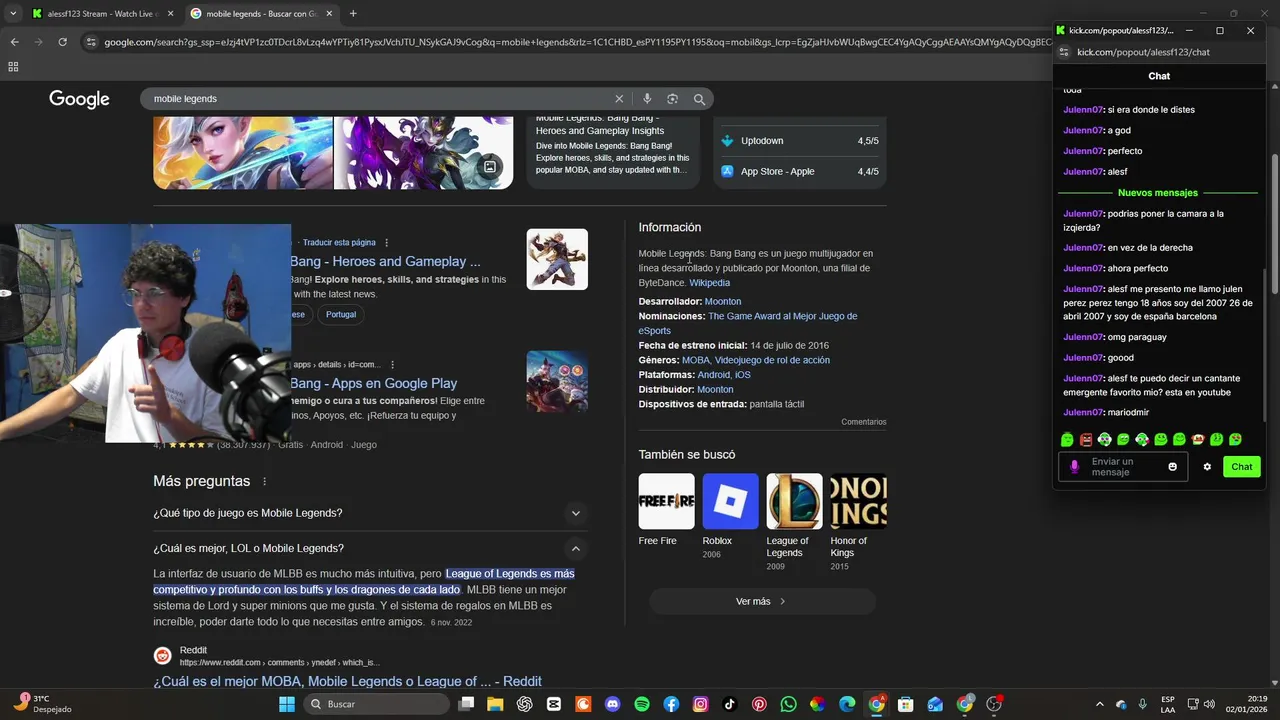Open App Store - Apple rating row
Image resolution: width=1280 pixels, height=720 pixels.
[x=800, y=171]
